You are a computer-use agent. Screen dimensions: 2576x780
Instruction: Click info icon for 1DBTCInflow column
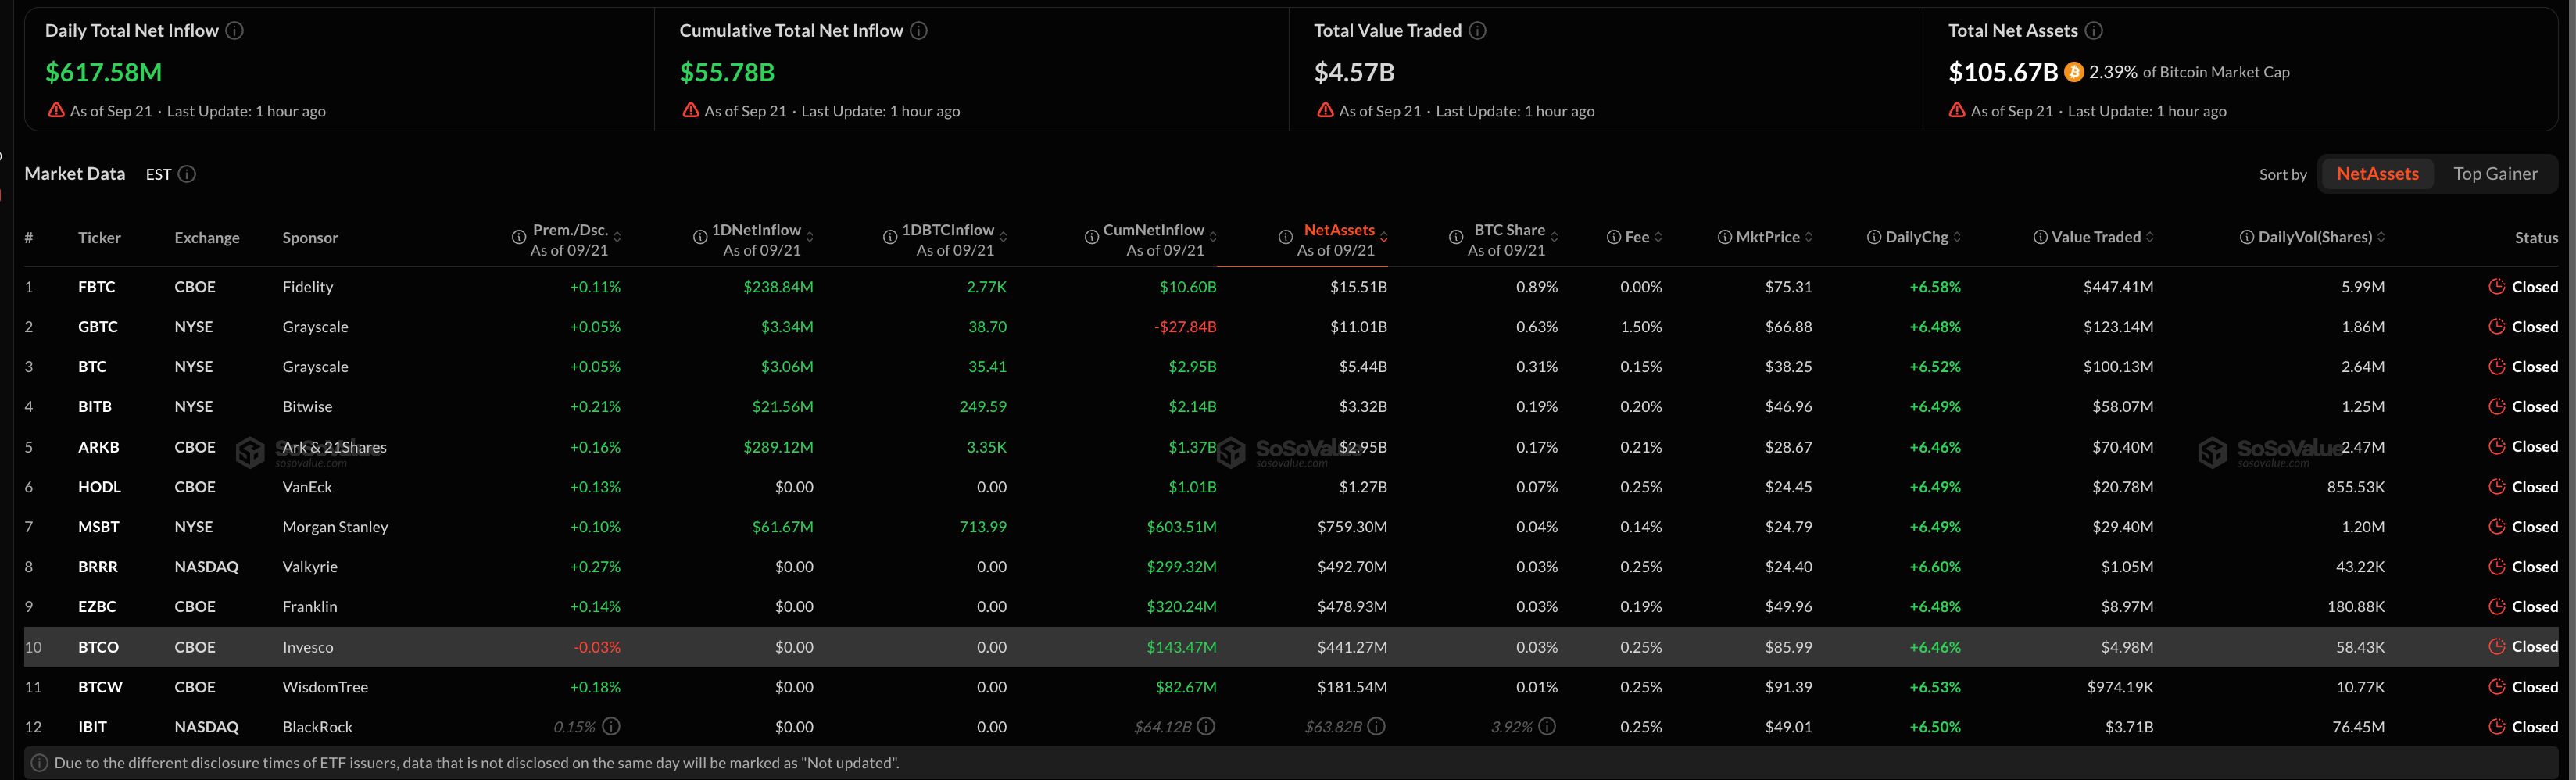click(890, 237)
